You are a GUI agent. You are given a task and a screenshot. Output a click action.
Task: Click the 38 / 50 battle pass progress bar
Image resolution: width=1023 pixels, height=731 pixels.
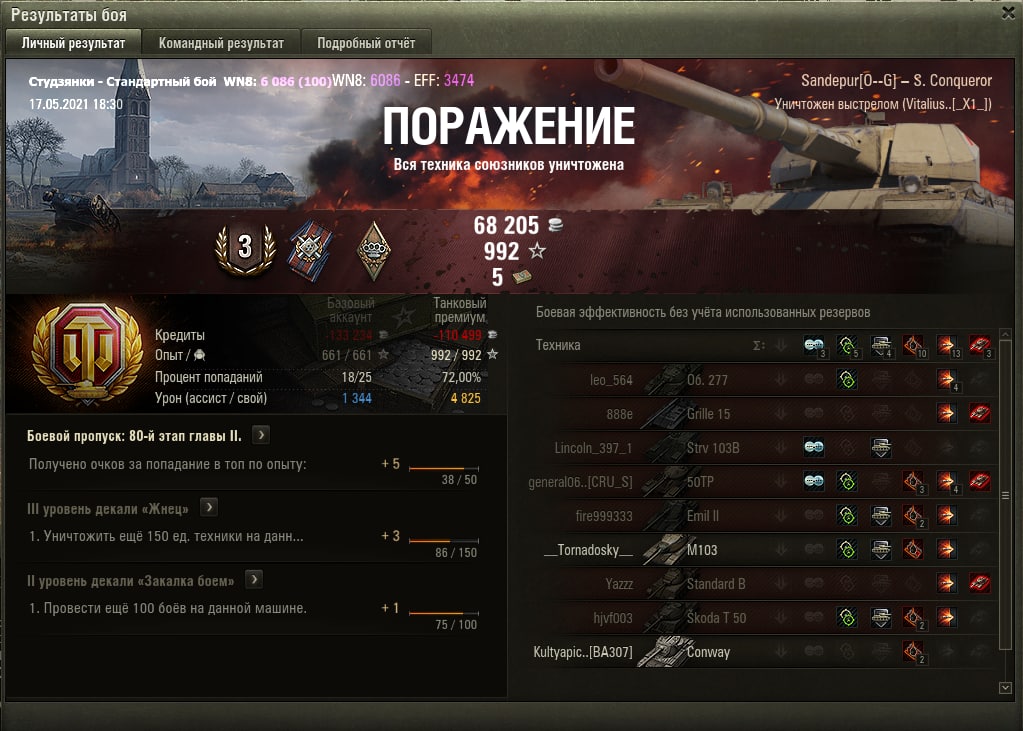click(x=444, y=468)
